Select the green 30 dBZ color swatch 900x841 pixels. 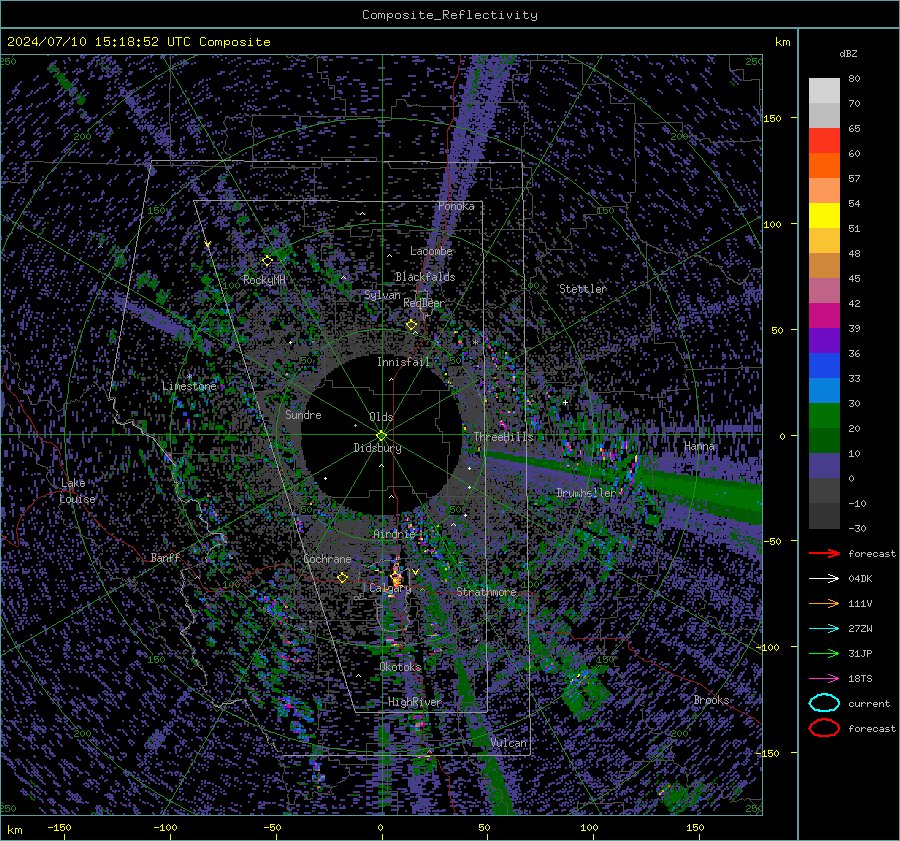824,416
